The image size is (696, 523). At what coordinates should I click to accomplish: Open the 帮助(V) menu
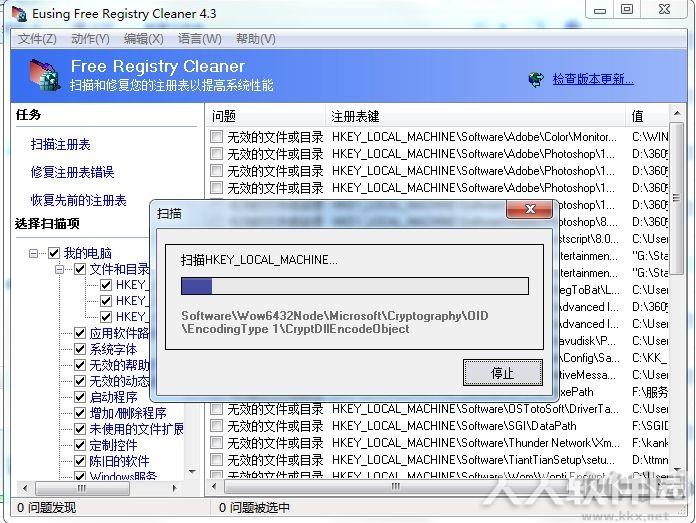coord(256,39)
